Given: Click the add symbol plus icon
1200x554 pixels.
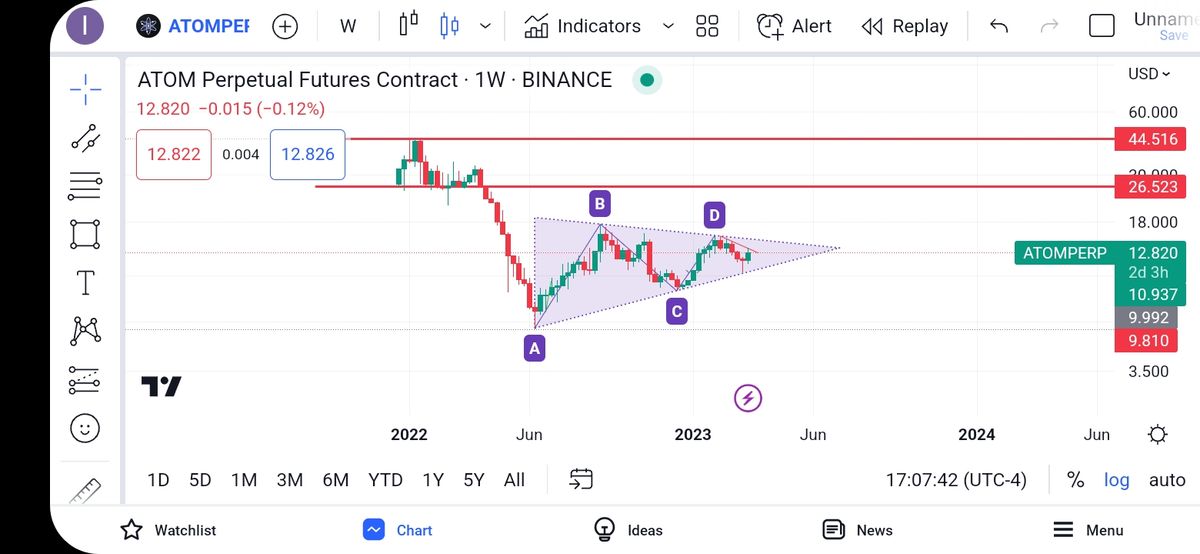Looking at the screenshot, I should point(285,26).
